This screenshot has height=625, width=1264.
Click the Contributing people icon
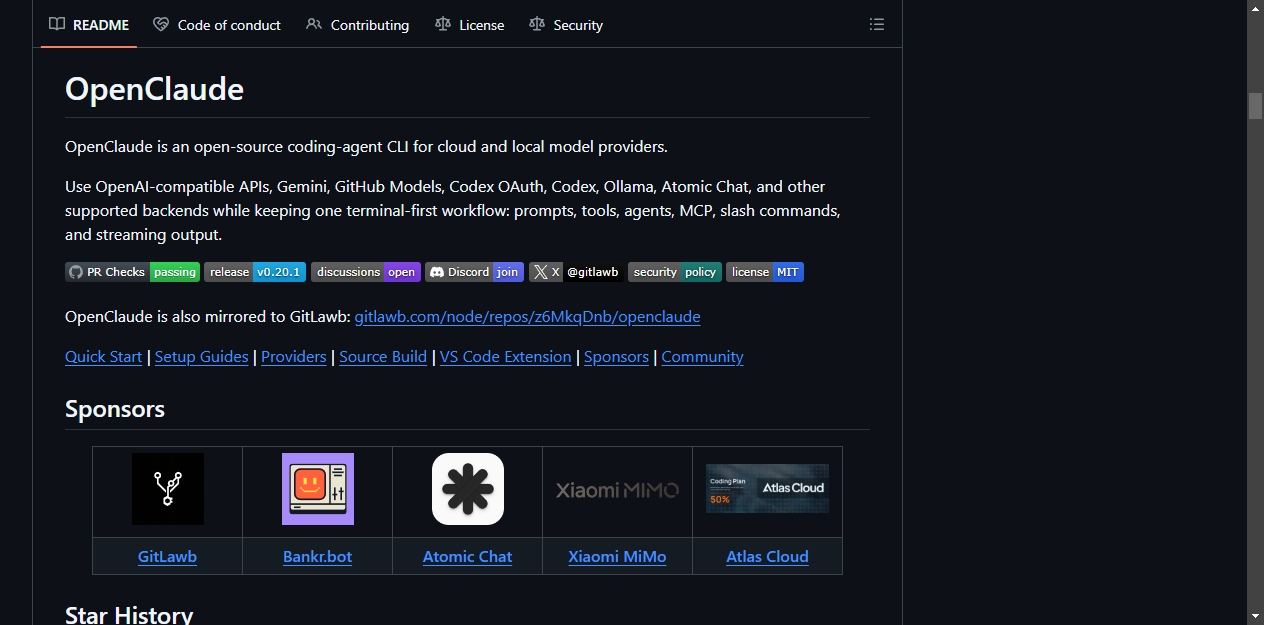pos(314,24)
